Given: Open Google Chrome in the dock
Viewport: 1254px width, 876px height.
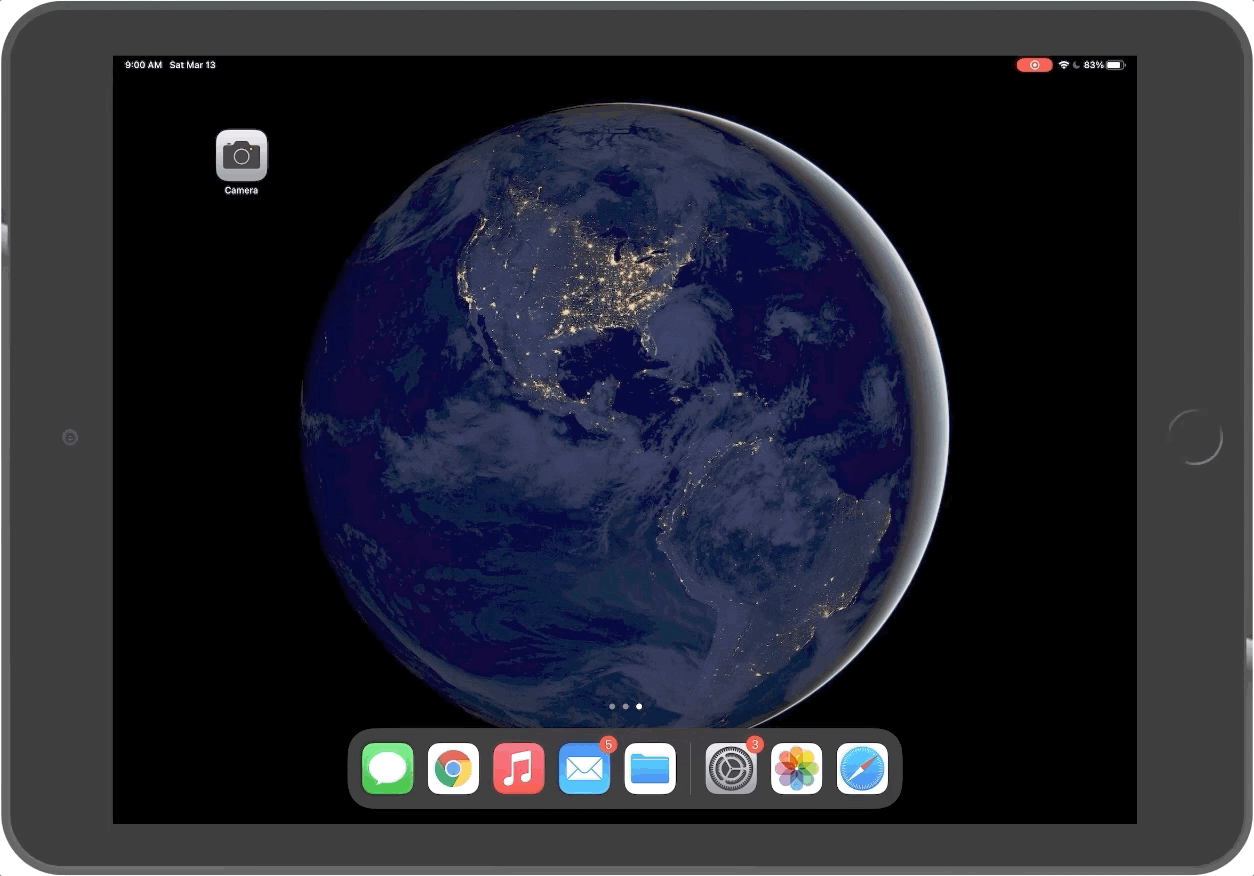Looking at the screenshot, I should pos(453,769).
